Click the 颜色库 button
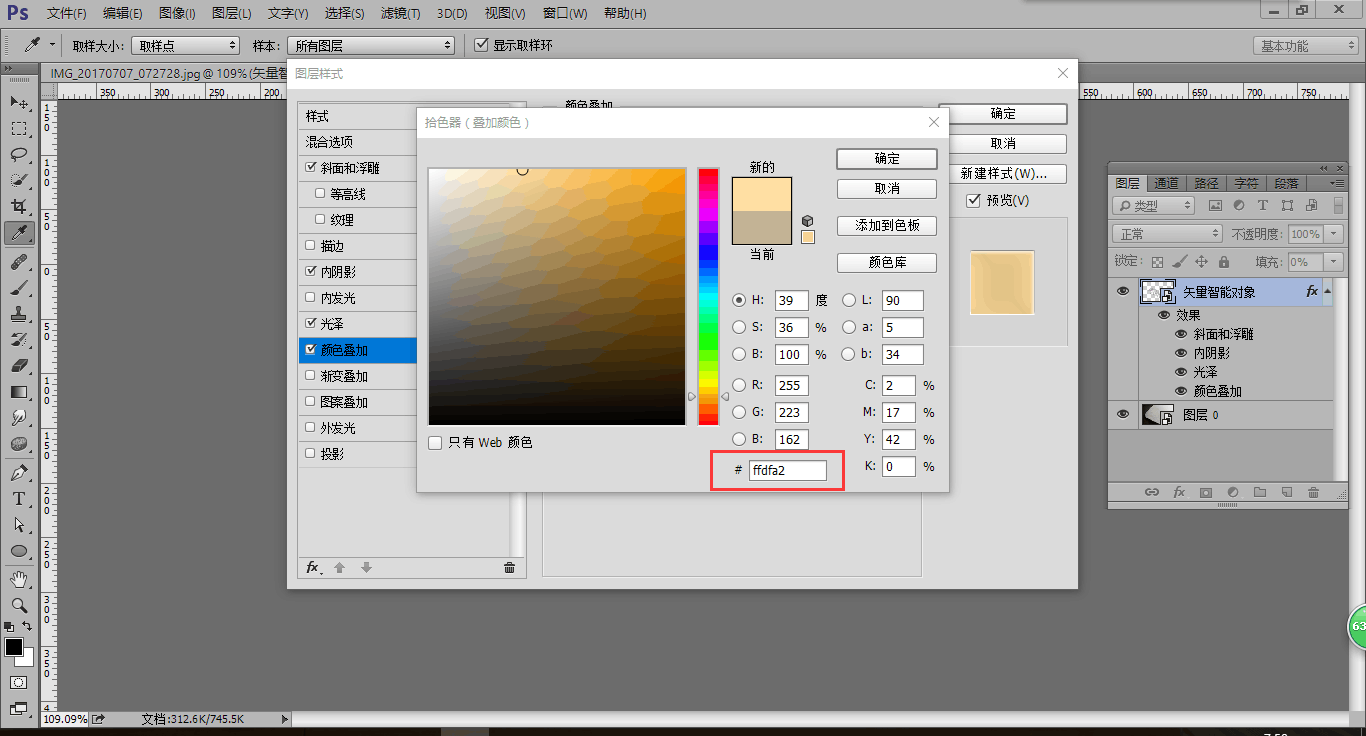 pyautogui.click(x=886, y=263)
